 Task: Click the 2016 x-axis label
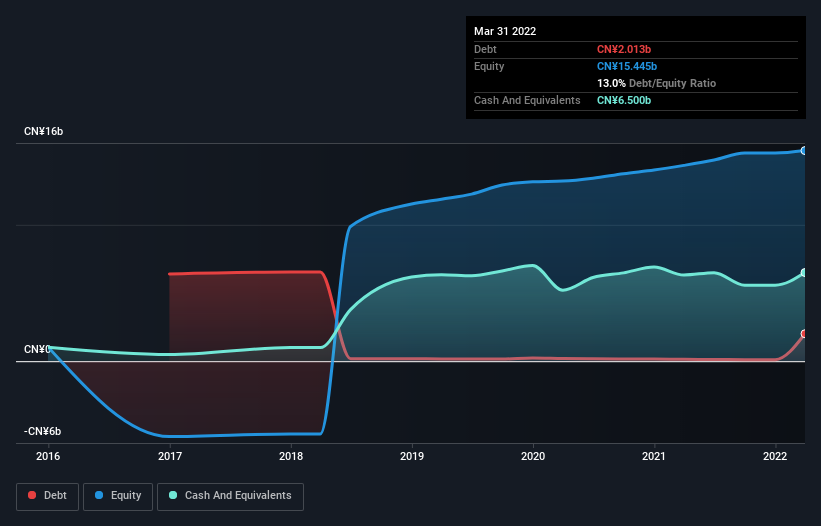click(48, 456)
